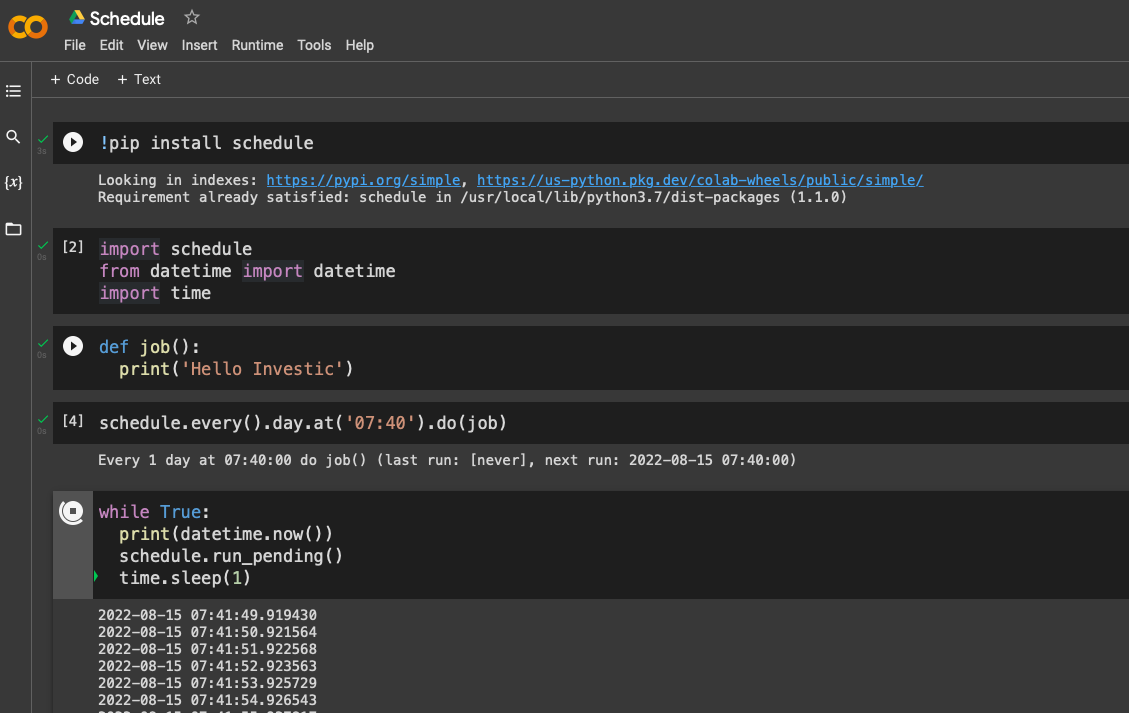Open the File menu

[74, 45]
